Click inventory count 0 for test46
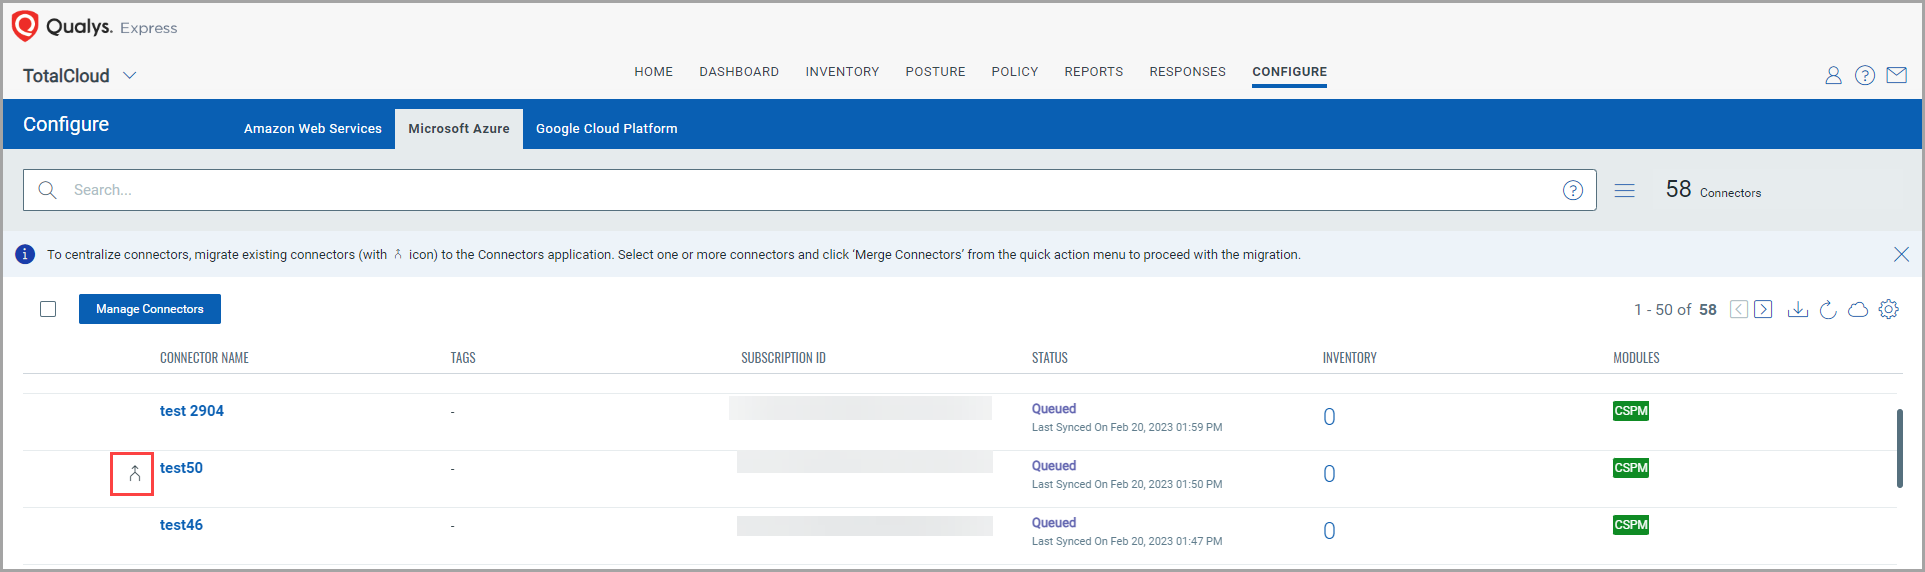This screenshot has height=572, width=1925. 1329,531
